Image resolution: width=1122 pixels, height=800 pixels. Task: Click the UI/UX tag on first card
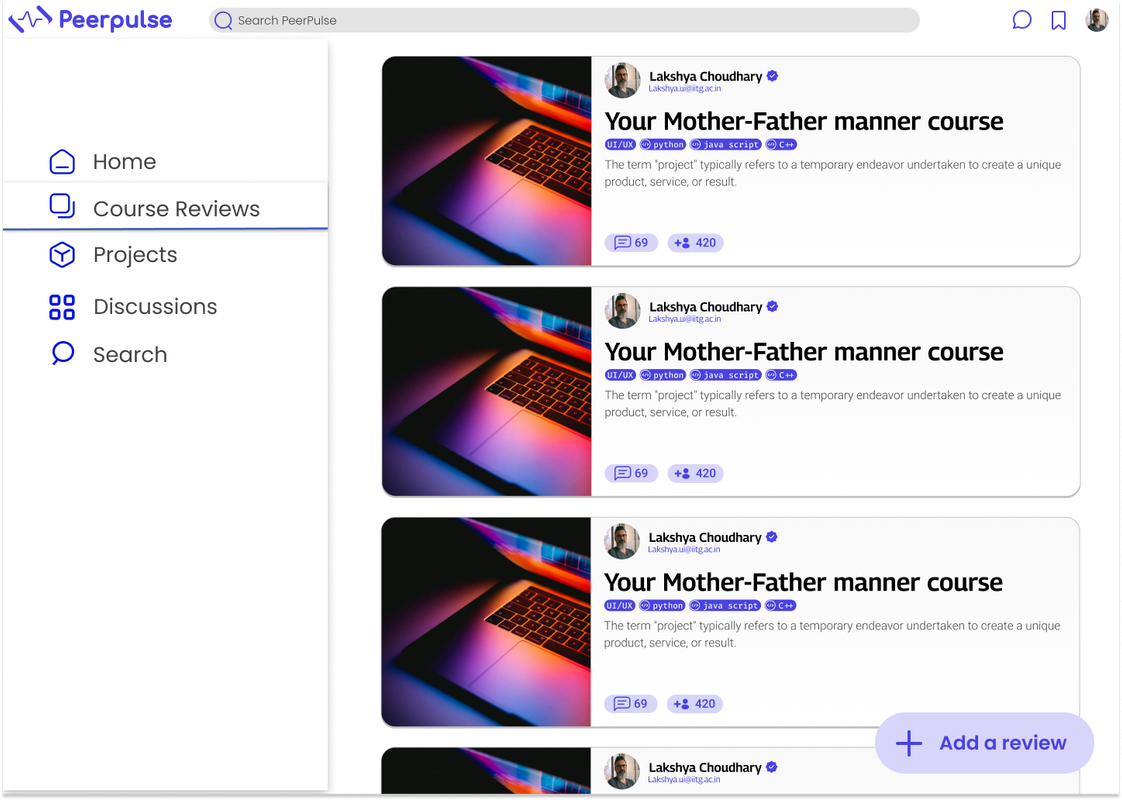[620, 145]
